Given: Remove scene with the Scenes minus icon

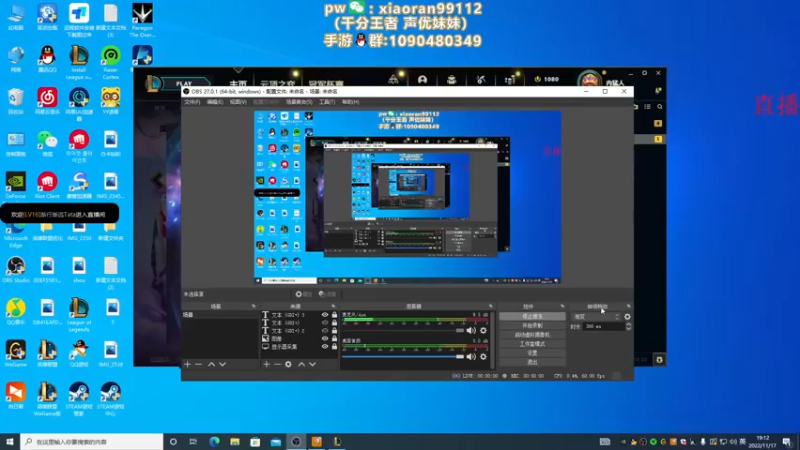Looking at the screenshot, I should pos(198,364).
